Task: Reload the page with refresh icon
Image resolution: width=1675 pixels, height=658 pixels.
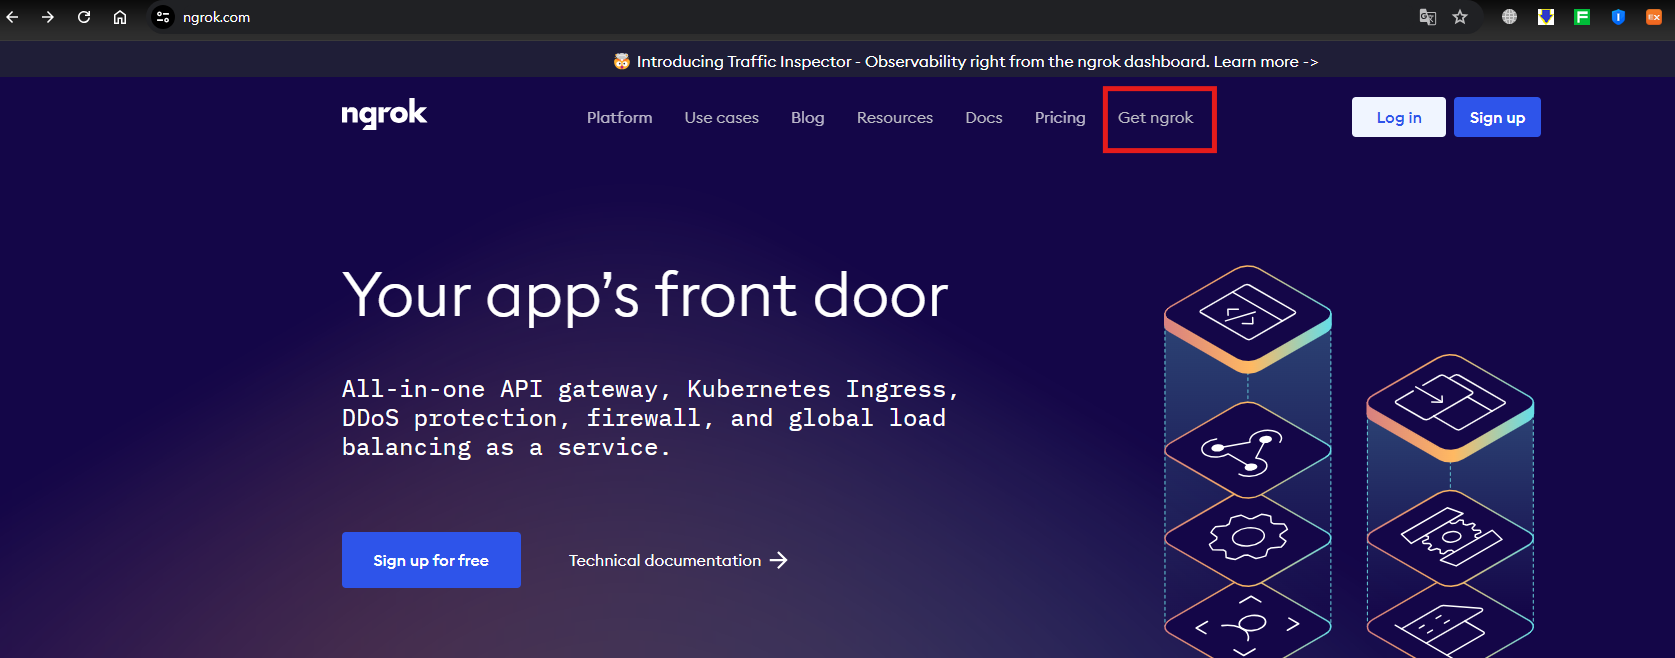Action: click(x=84, y=17)
